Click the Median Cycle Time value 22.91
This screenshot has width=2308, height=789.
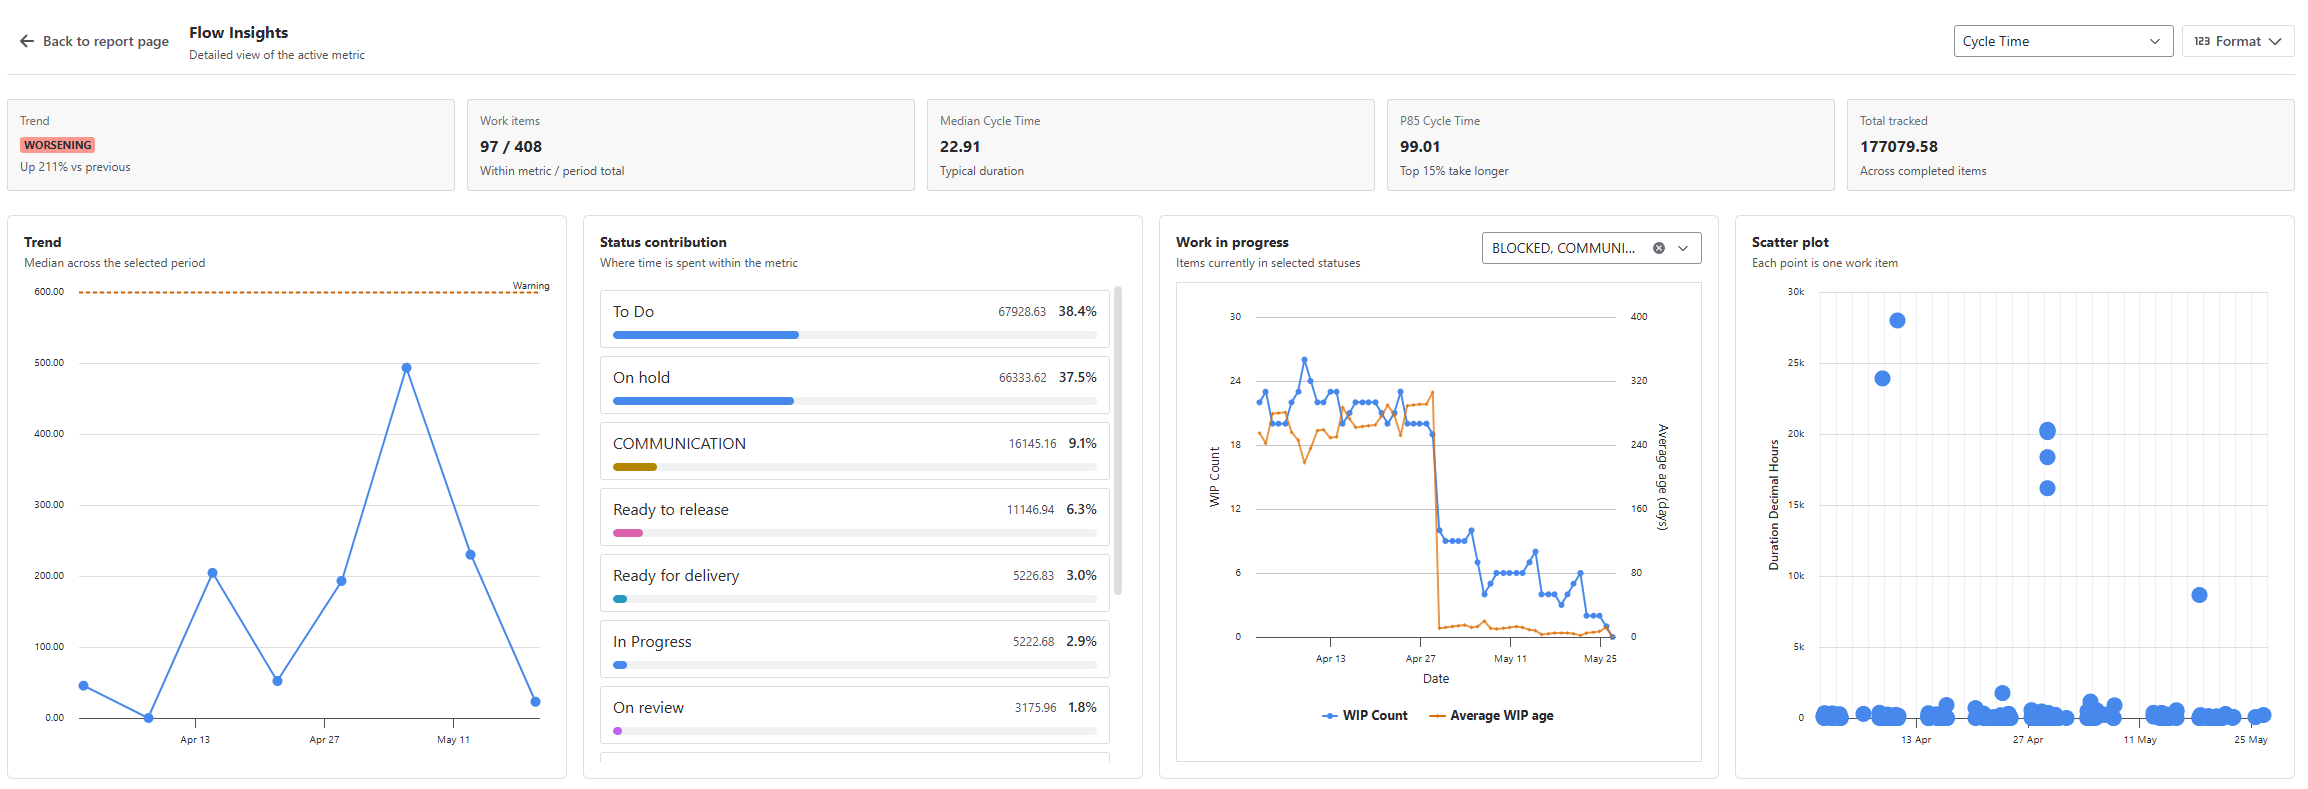coord(960,147)
